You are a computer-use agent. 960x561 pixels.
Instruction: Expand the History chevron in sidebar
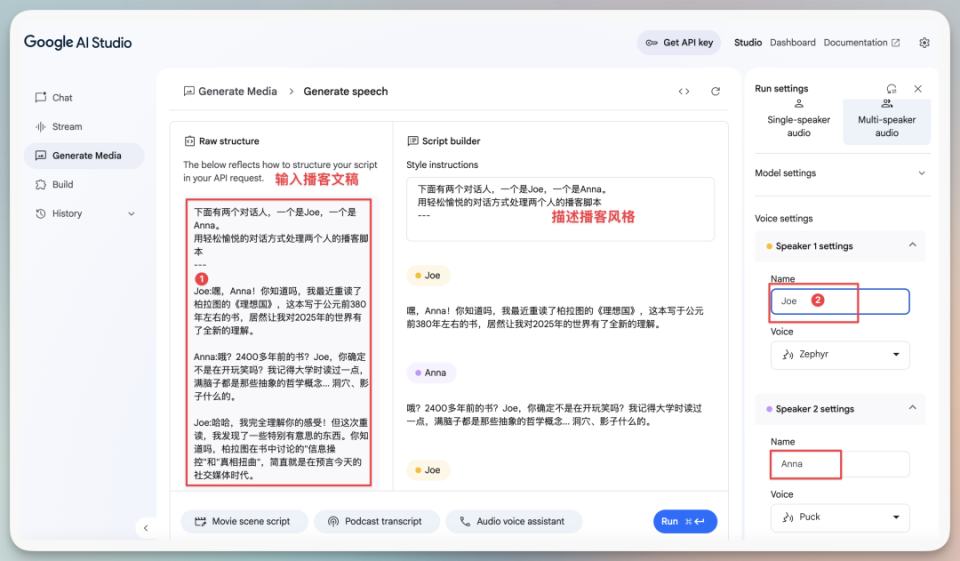(131, 214)
